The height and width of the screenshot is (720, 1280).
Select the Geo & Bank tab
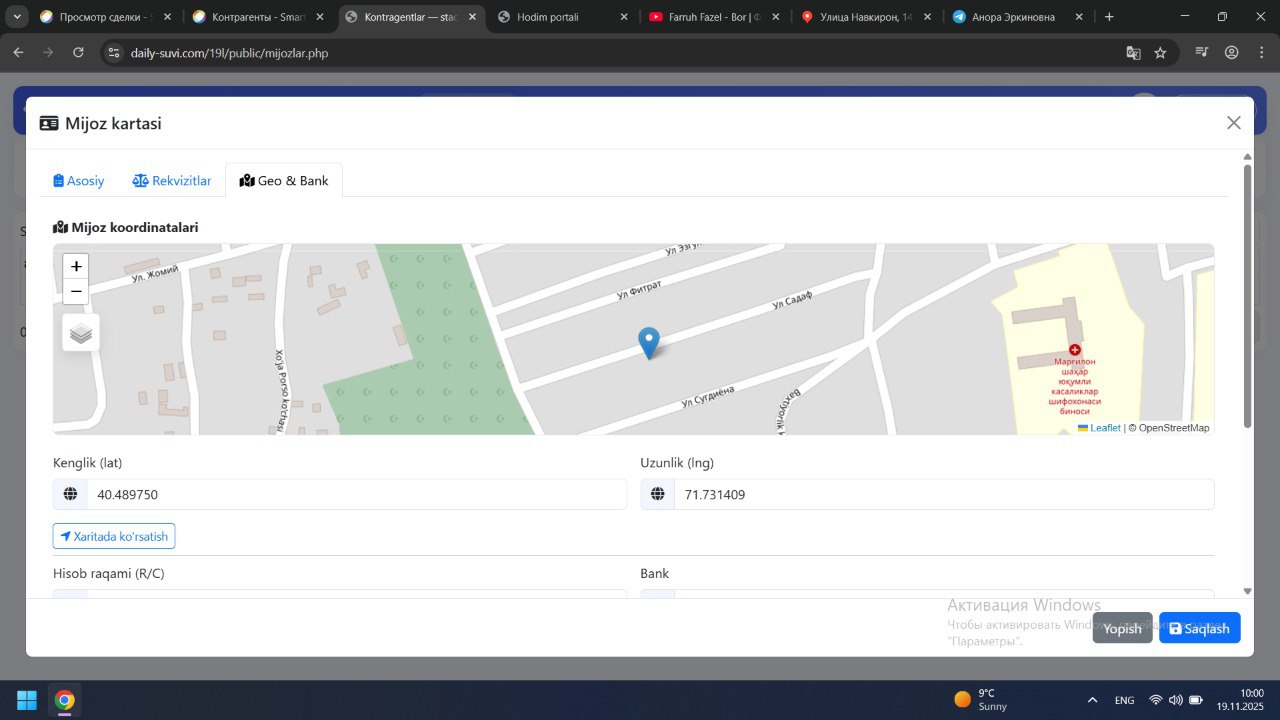(x=284, y=181)
